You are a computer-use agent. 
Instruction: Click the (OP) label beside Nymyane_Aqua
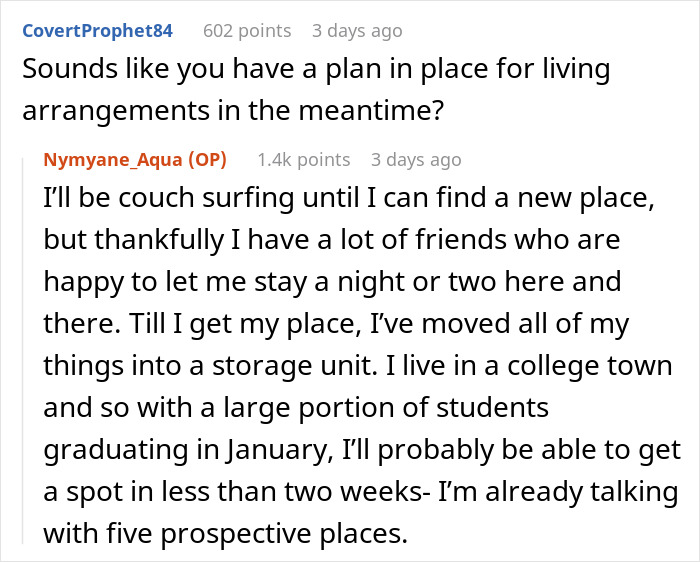(209, 159)
